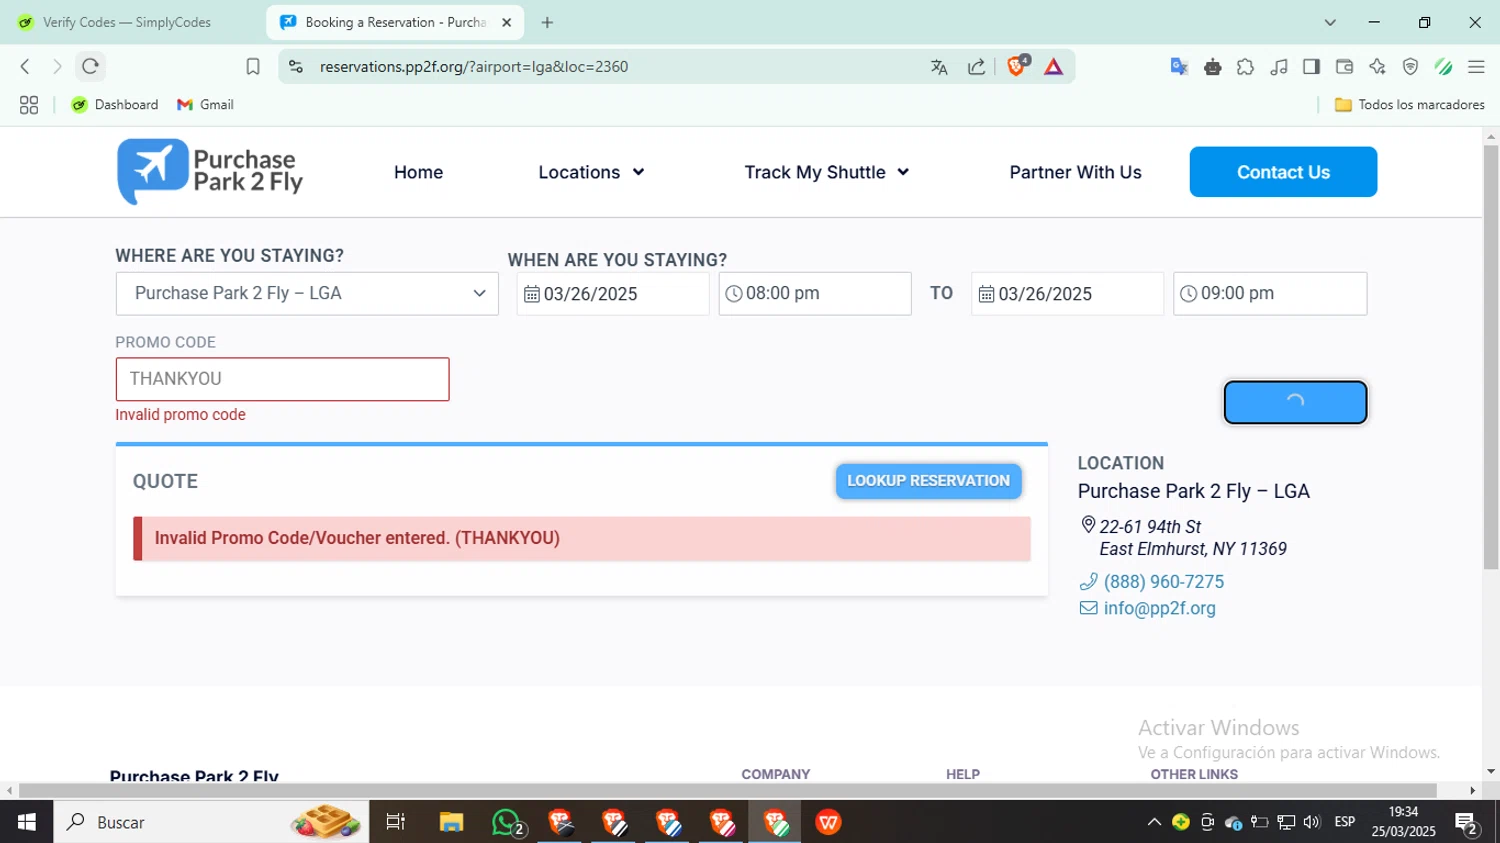
Task: Open WPS Office from the taskbar
Action: pyautogui.click(x=828, y=822)
